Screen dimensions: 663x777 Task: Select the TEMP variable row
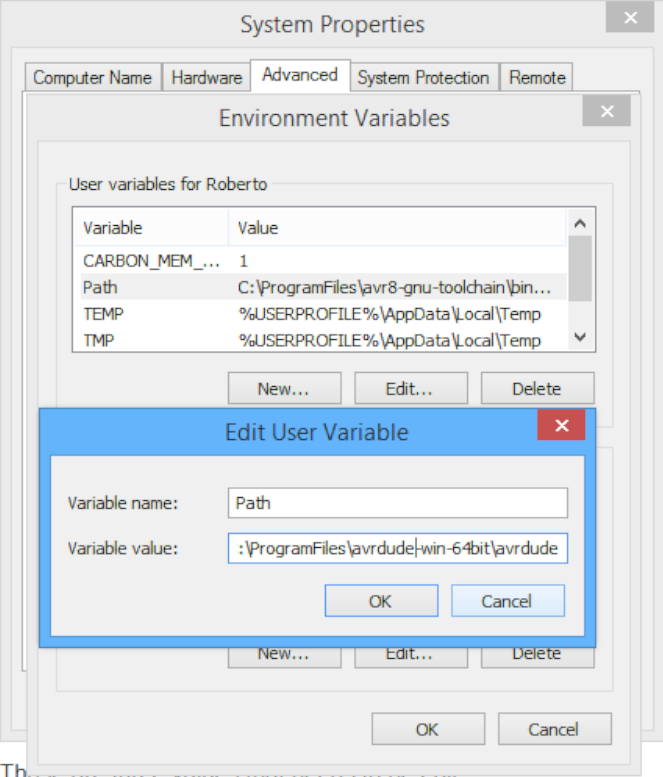tap(320, 314)
